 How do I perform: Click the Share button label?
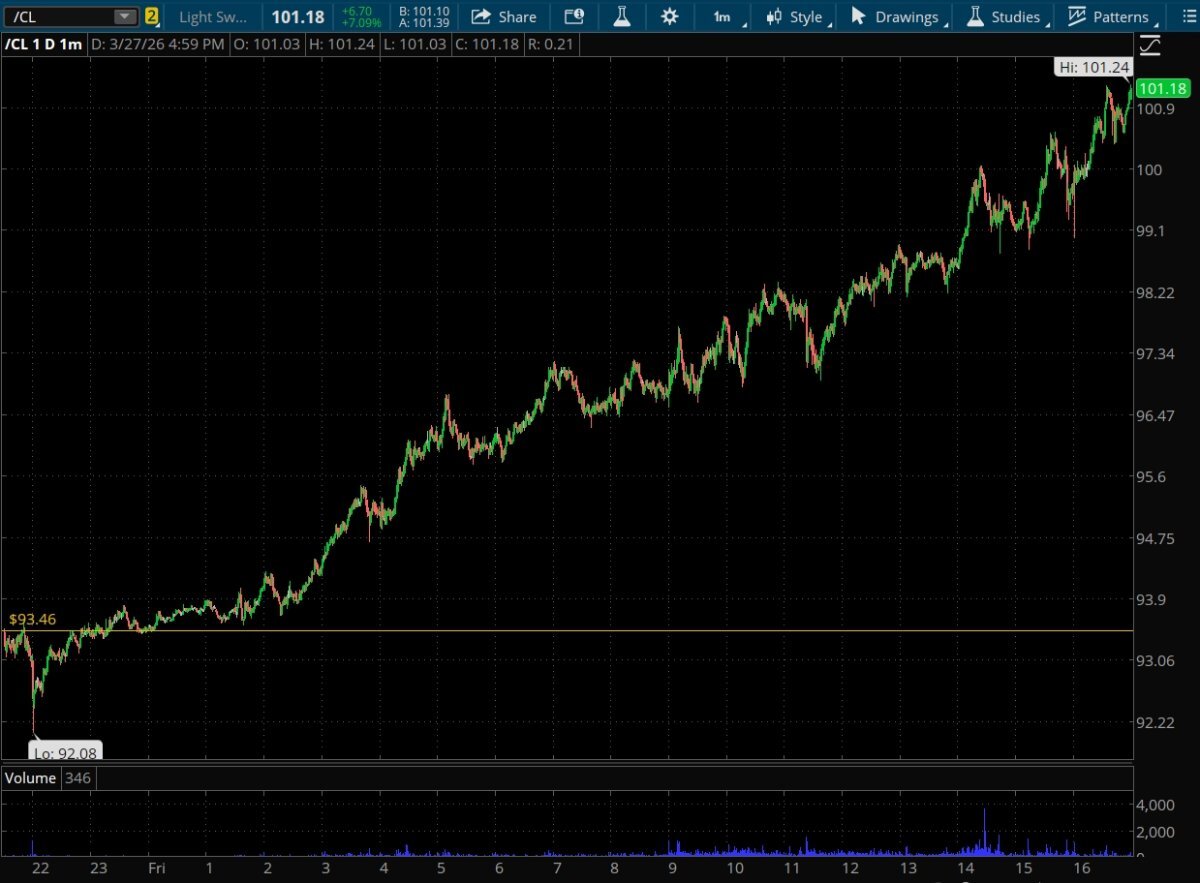[x=517, y=17]
